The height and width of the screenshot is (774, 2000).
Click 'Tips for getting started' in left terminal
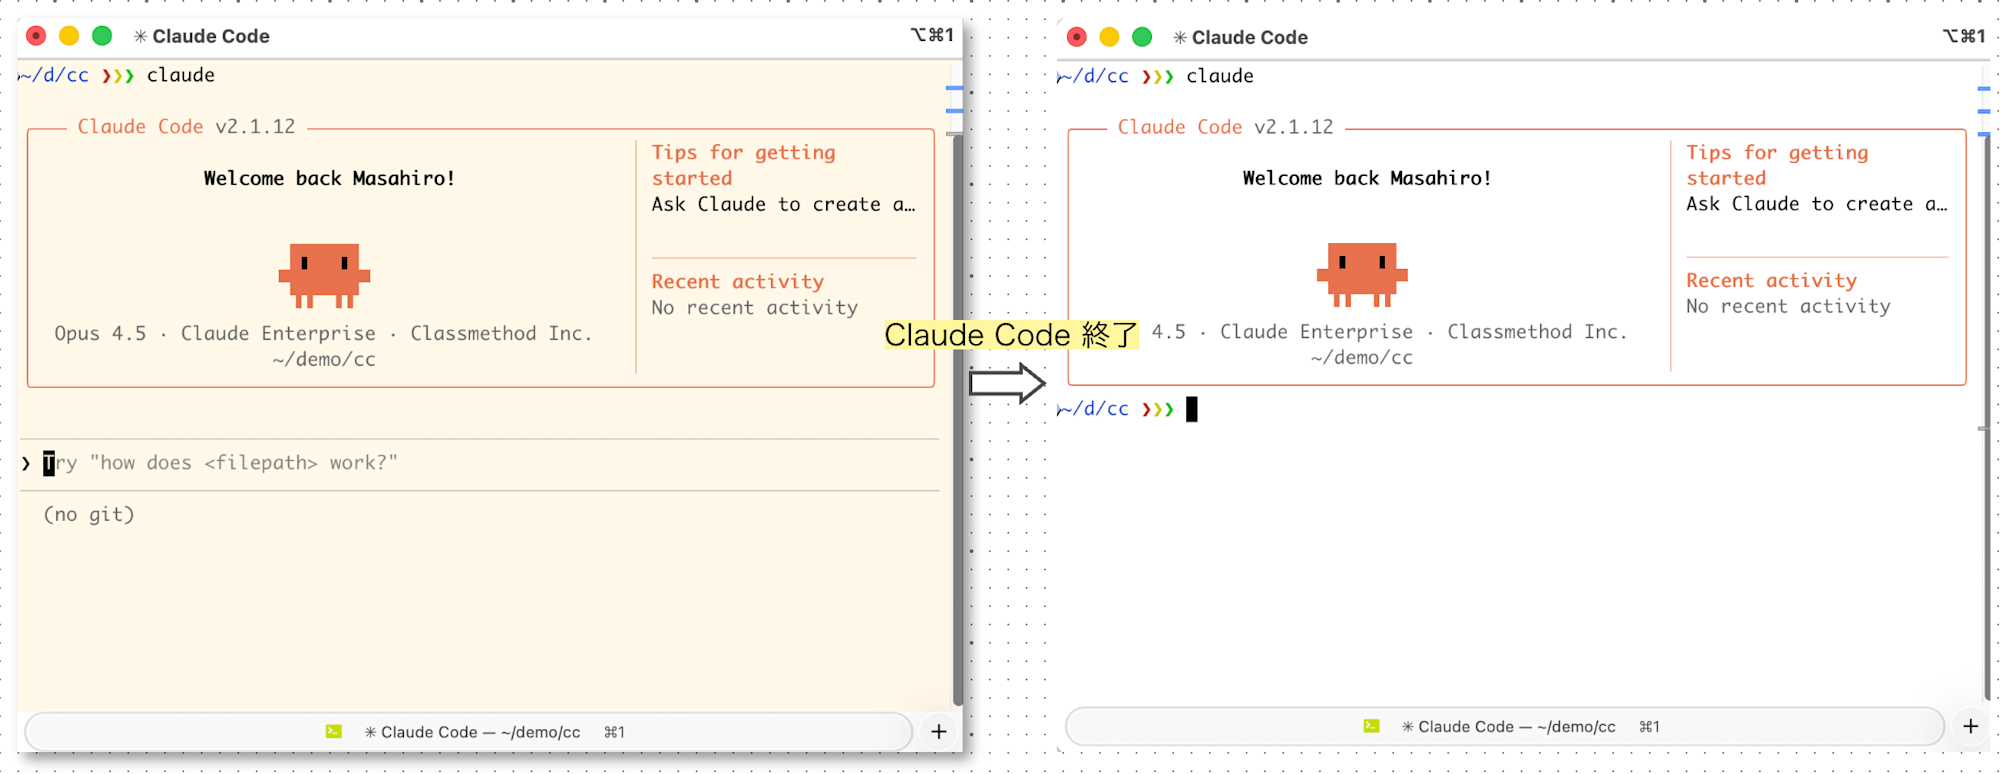tap(743, 165)
